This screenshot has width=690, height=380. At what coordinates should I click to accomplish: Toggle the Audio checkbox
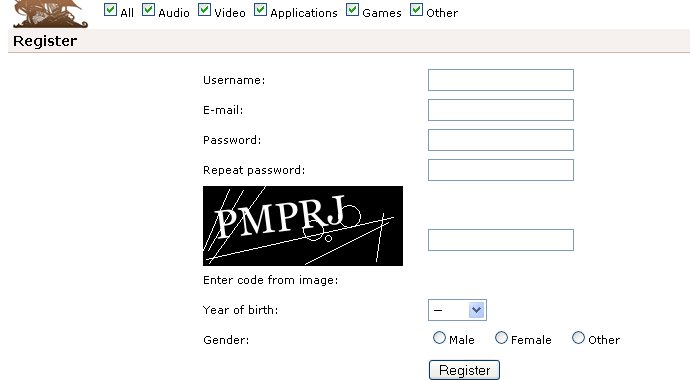149,10
